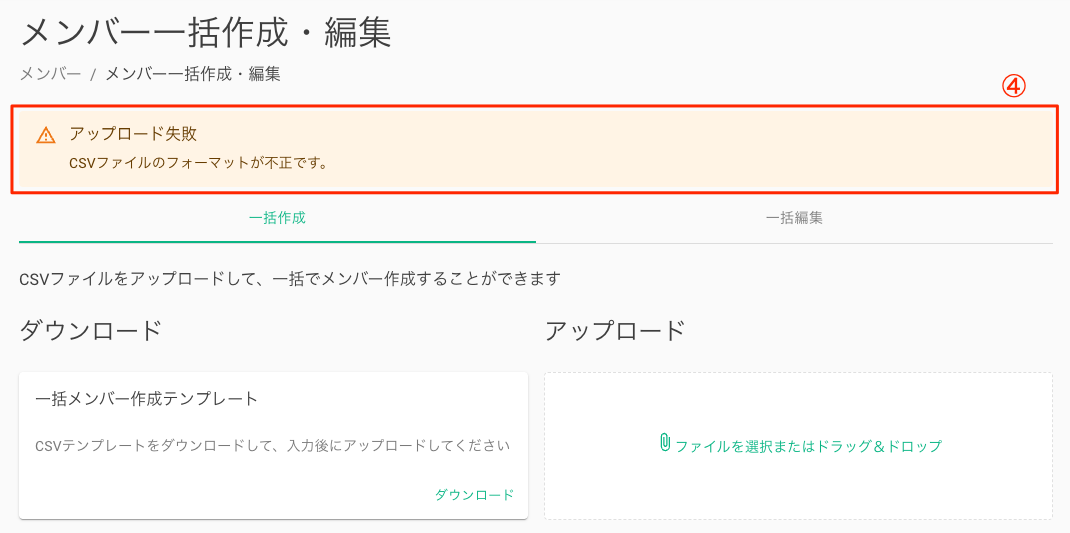Click the template download card body
The height and width of the screenshot is (533, 1070).
pyautogui.click(x=273, y=446)
